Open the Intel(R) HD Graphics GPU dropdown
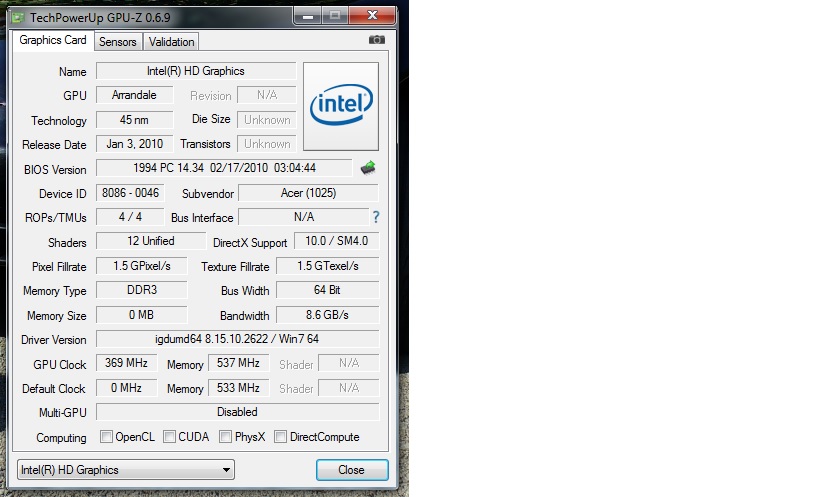This screenshot has height=497, width=819. (x=126, y=470)
